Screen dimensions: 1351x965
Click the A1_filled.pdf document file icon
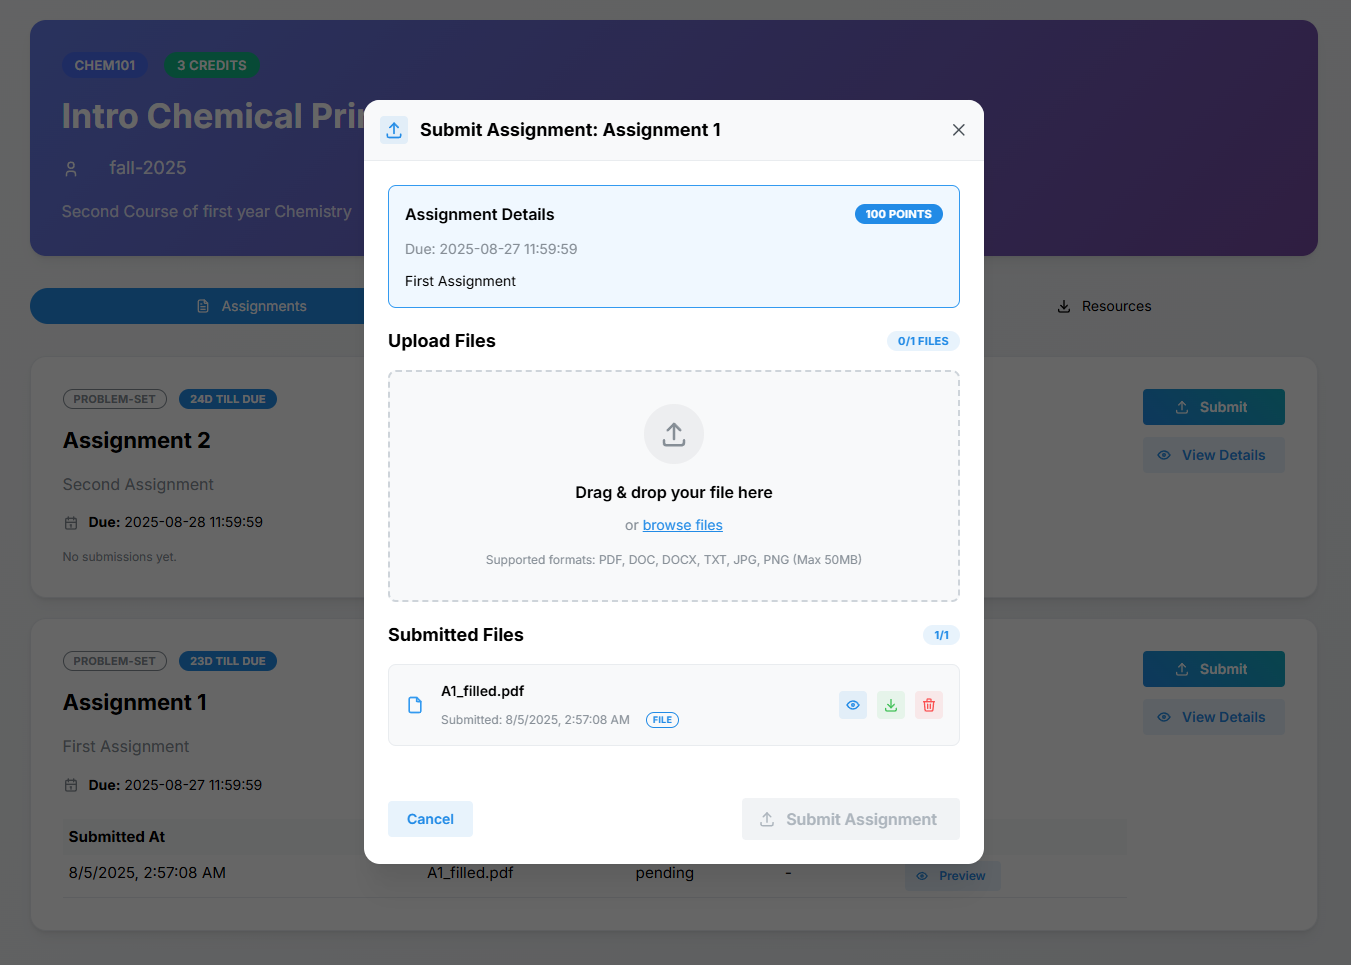415,705
